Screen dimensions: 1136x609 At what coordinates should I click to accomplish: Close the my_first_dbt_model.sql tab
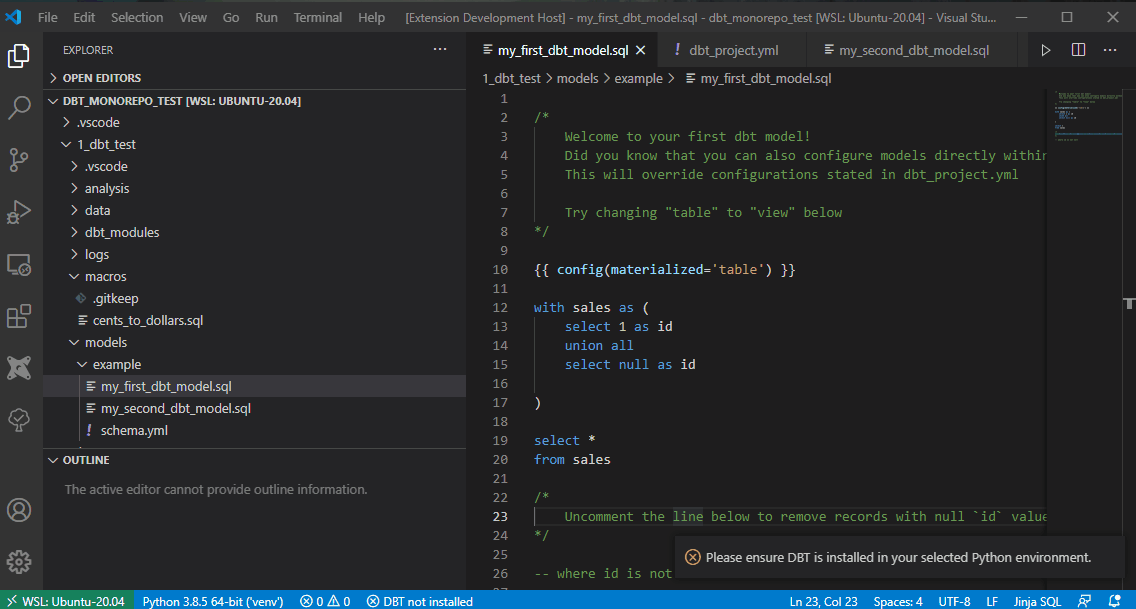(x=640, y=50)
